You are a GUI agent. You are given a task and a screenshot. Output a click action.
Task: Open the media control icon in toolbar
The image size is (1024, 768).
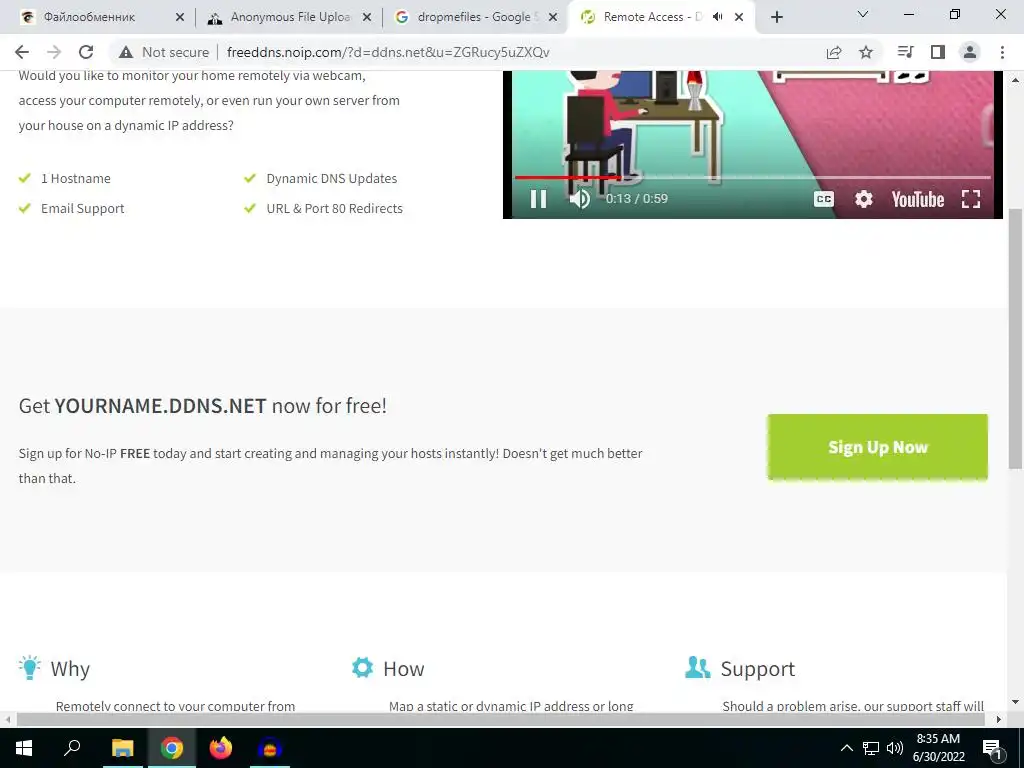905,52
